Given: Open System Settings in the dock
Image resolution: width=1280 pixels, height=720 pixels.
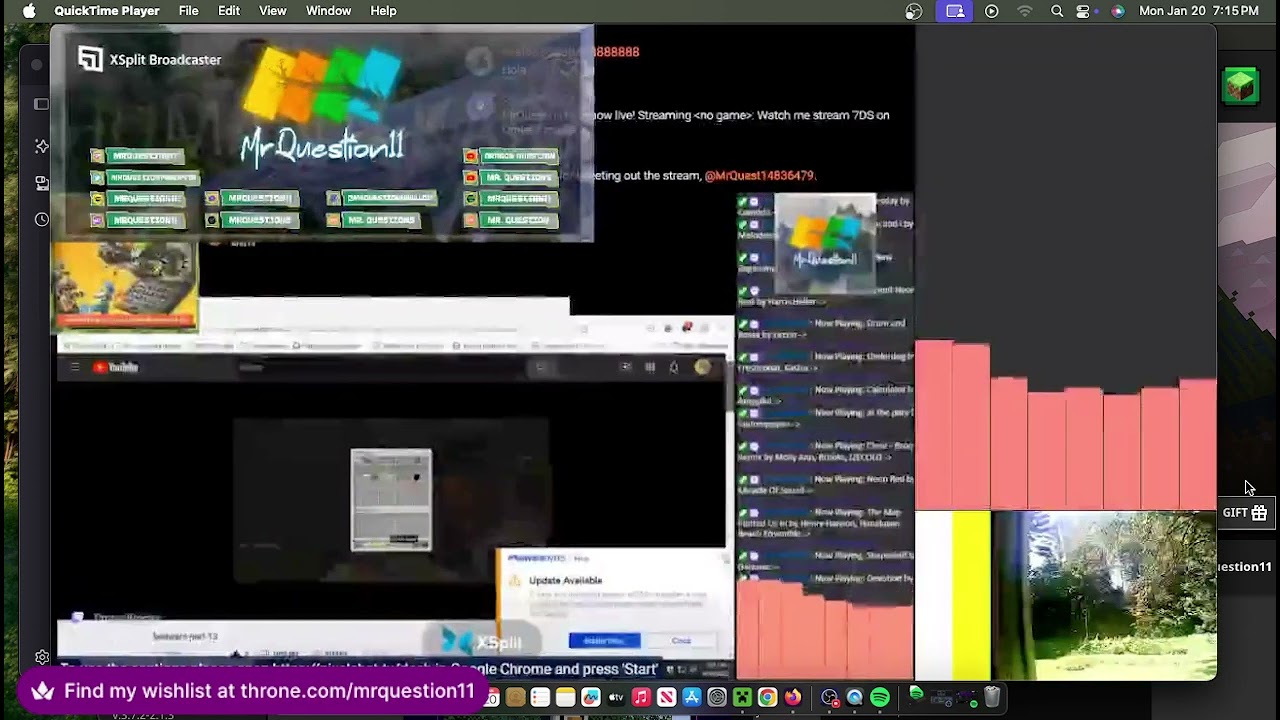Looking at the screenshot, I should [717, 697].
